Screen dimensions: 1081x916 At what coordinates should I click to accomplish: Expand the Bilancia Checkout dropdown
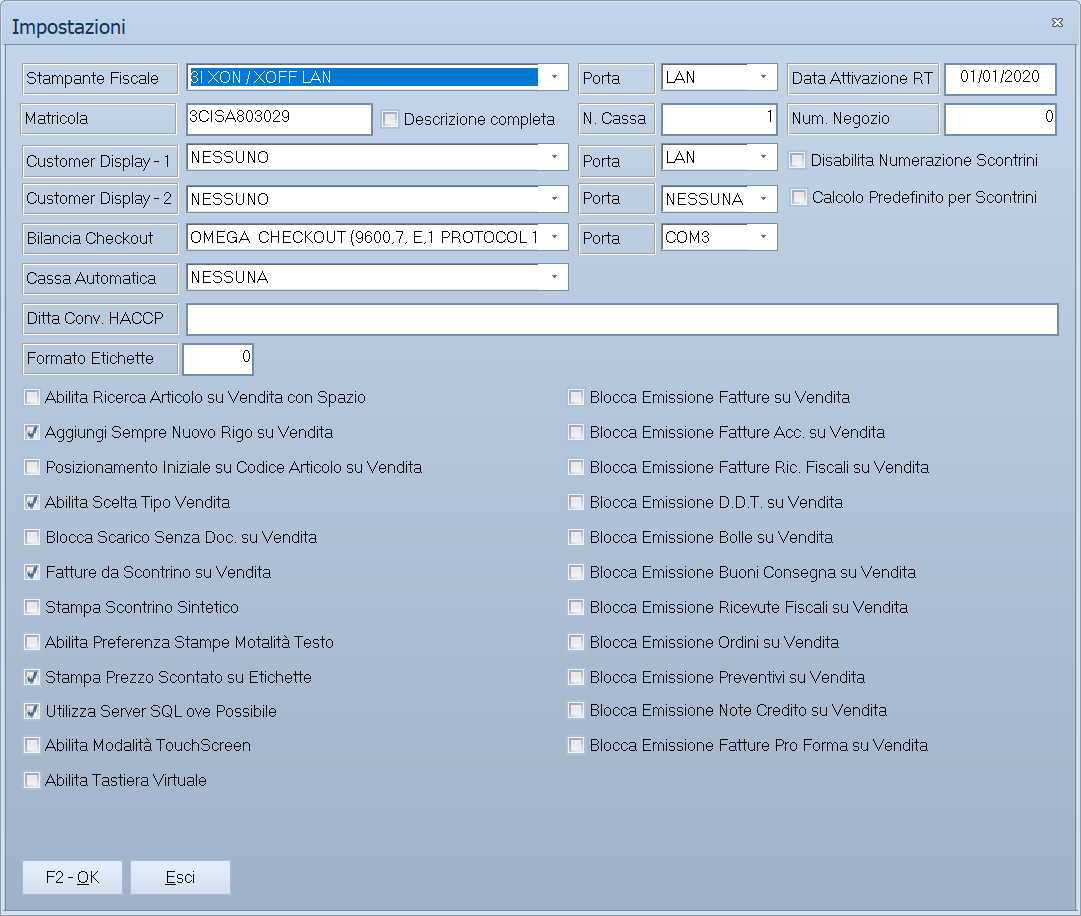click(554, 237)
